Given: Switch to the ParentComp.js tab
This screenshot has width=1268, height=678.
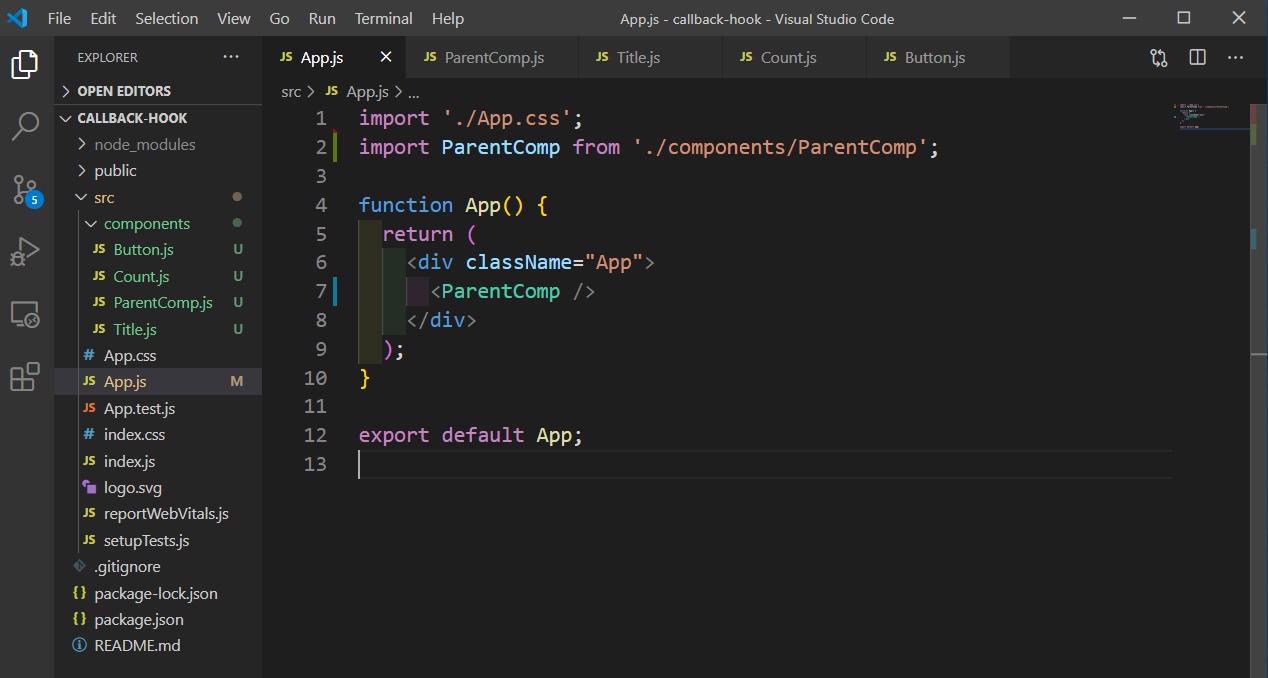Looking at the screenshot, I should (x=493, y=57).
